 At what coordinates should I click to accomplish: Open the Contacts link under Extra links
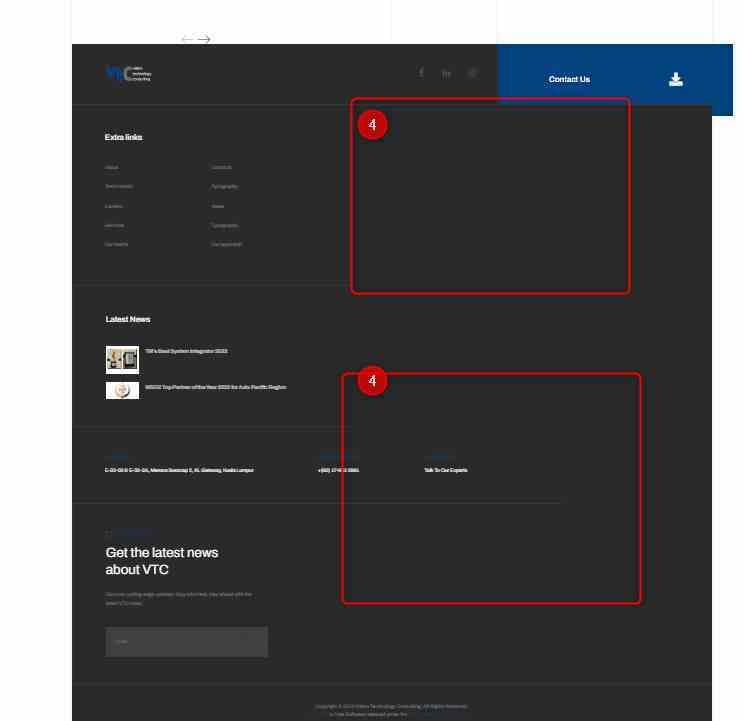[x=221, y=167]
